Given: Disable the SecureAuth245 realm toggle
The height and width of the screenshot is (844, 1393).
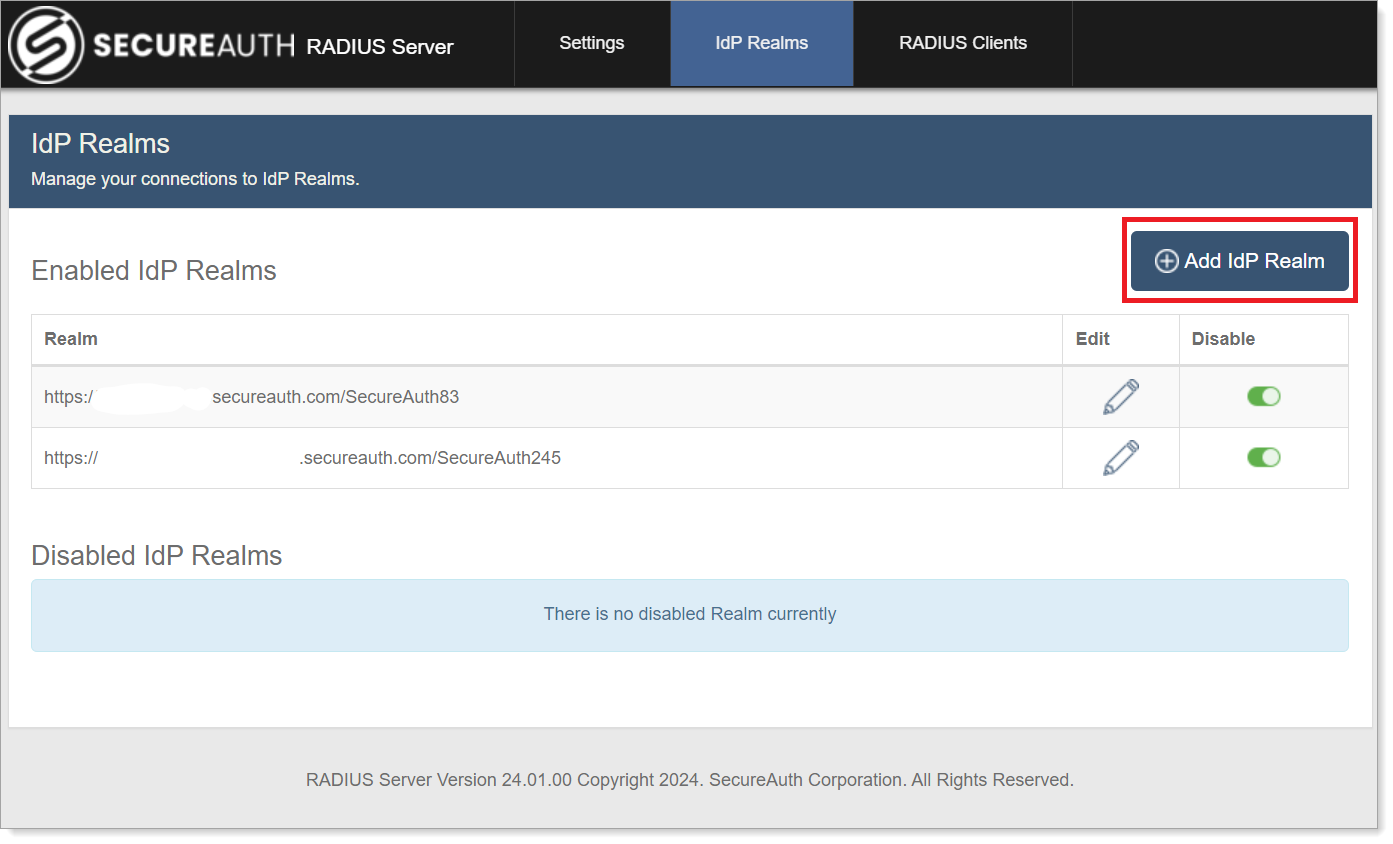Looking at the screenshot, I should coord(1263,457).
